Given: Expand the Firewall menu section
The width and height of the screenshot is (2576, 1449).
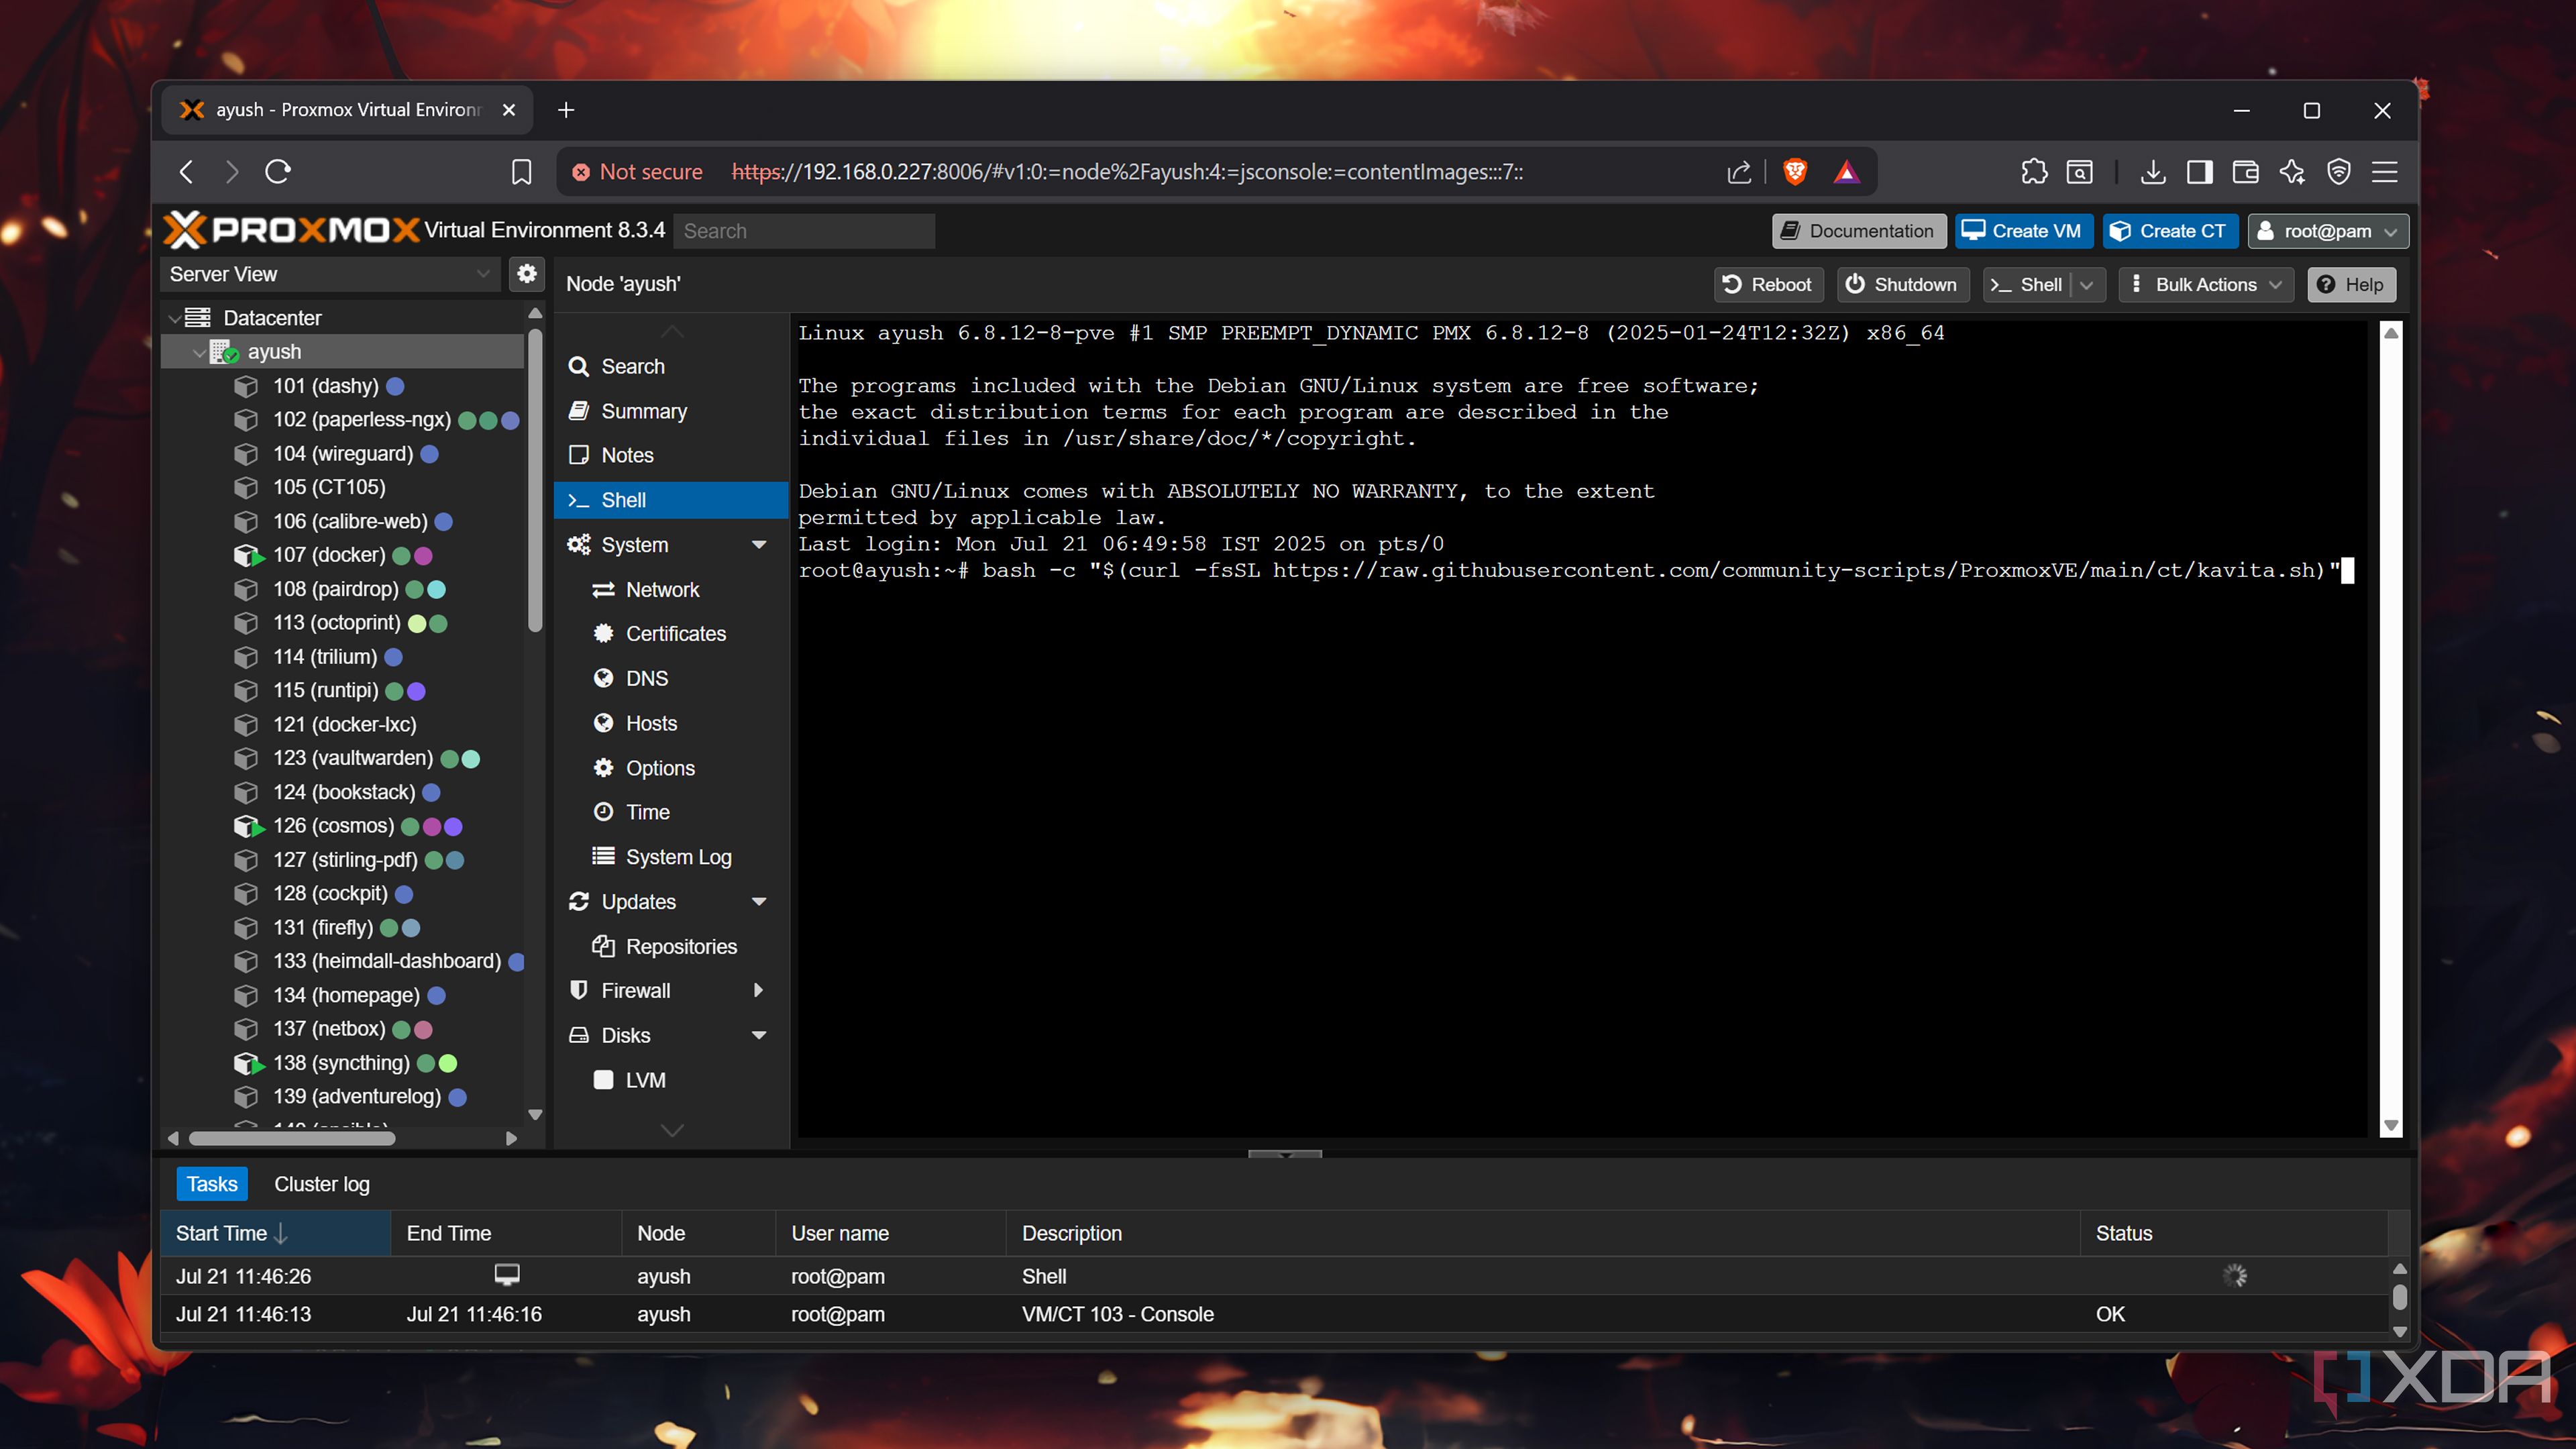Looking at the screenshot, I should (758, 990).
